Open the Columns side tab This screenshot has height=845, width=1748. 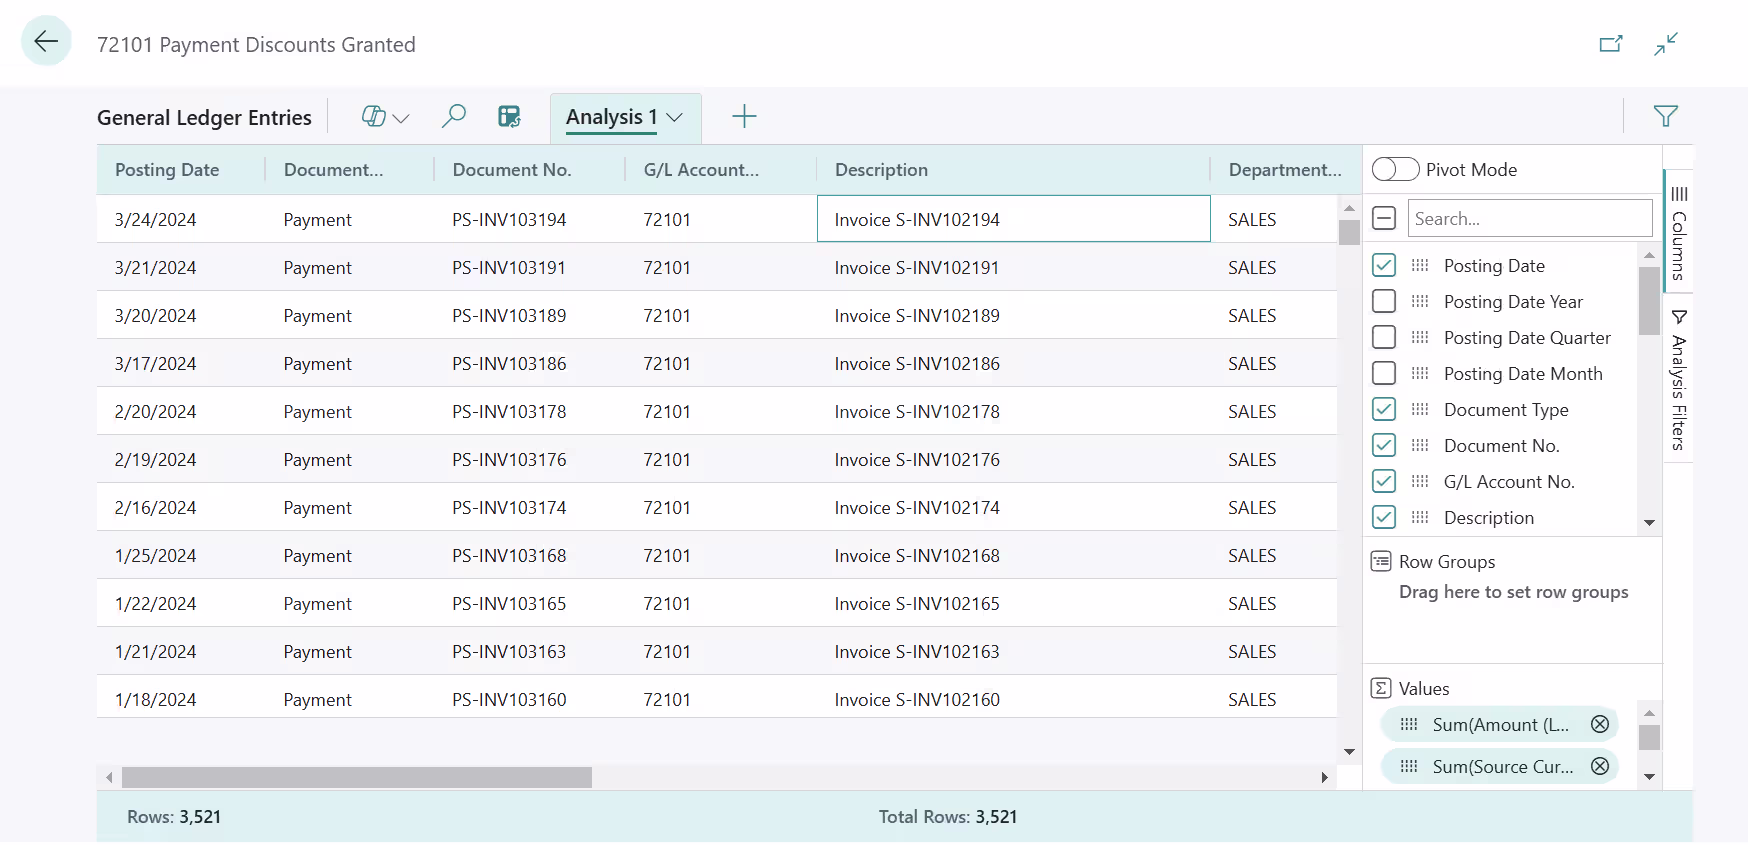pyautogui.click(x=1679, y=232)
